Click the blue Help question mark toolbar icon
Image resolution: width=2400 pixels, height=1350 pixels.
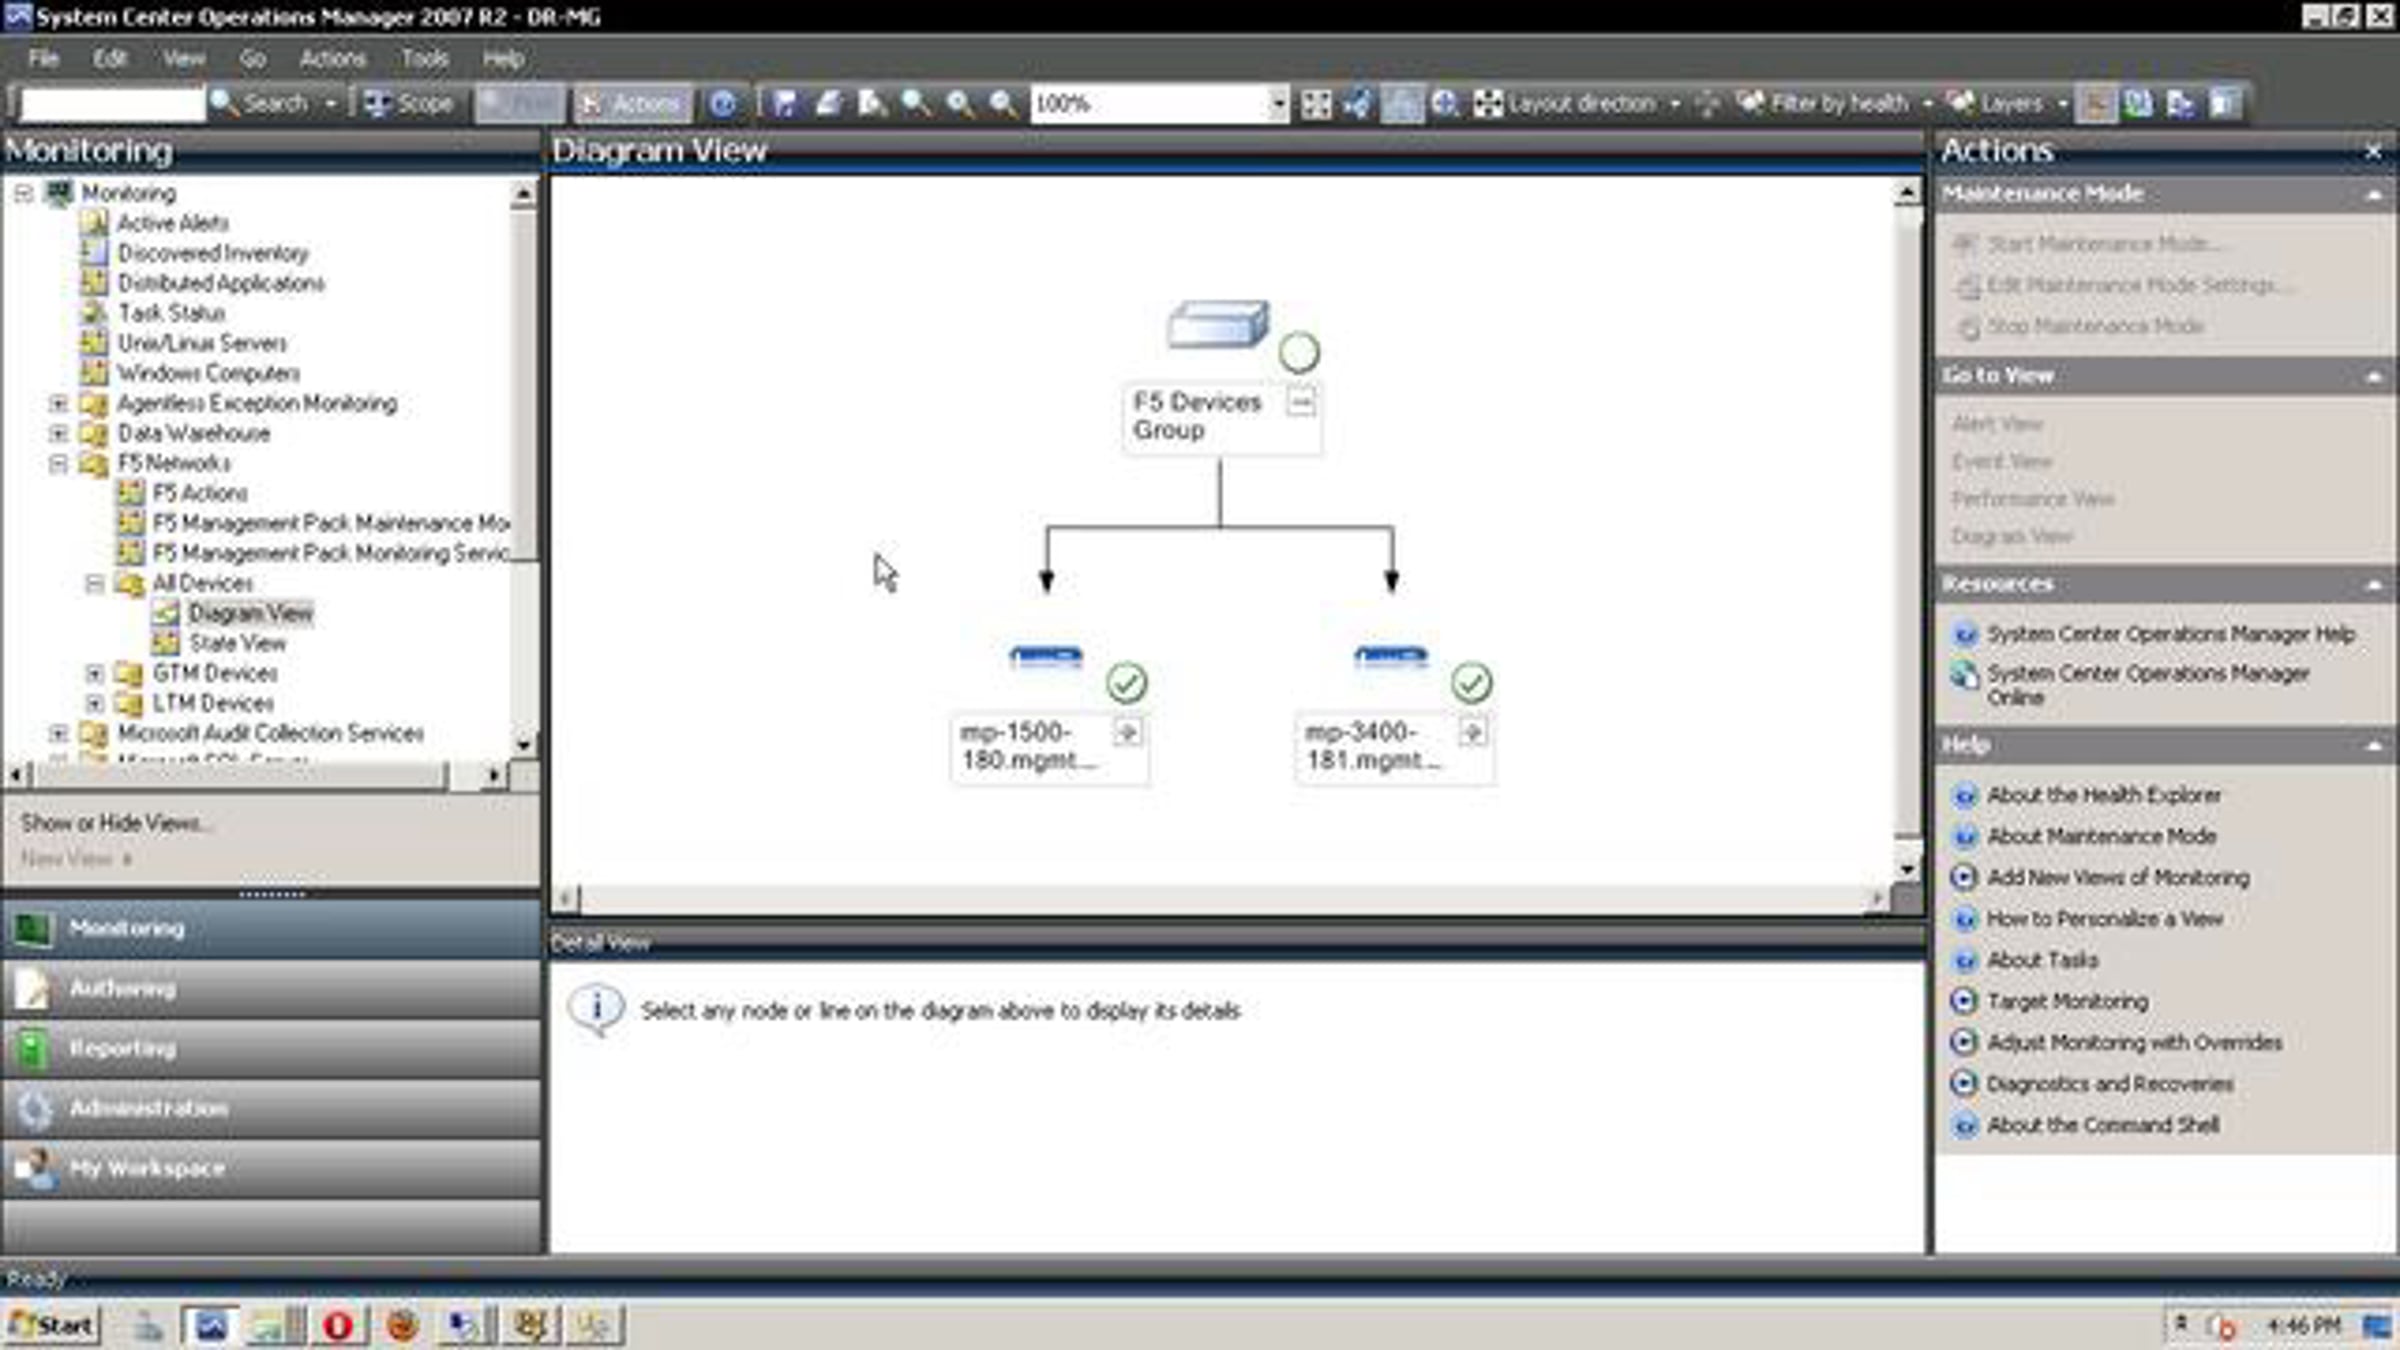[723, 103]
